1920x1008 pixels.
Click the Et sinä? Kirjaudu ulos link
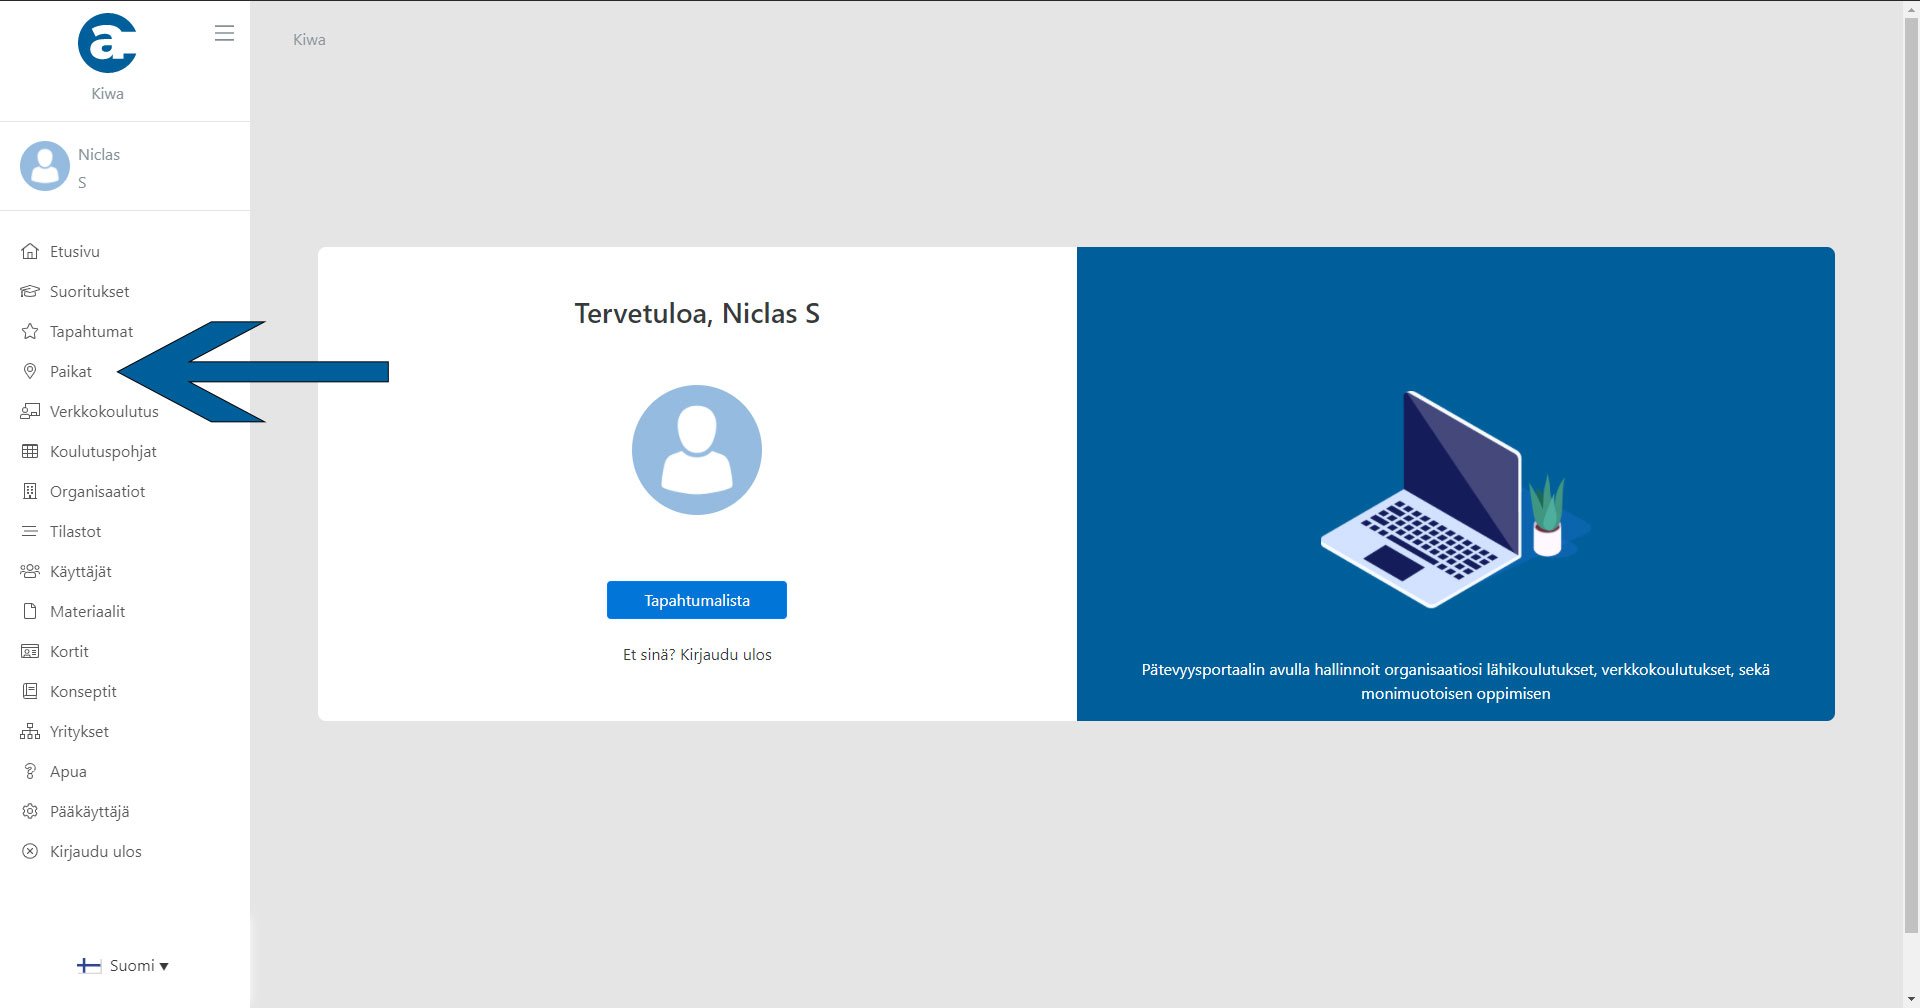697,655
